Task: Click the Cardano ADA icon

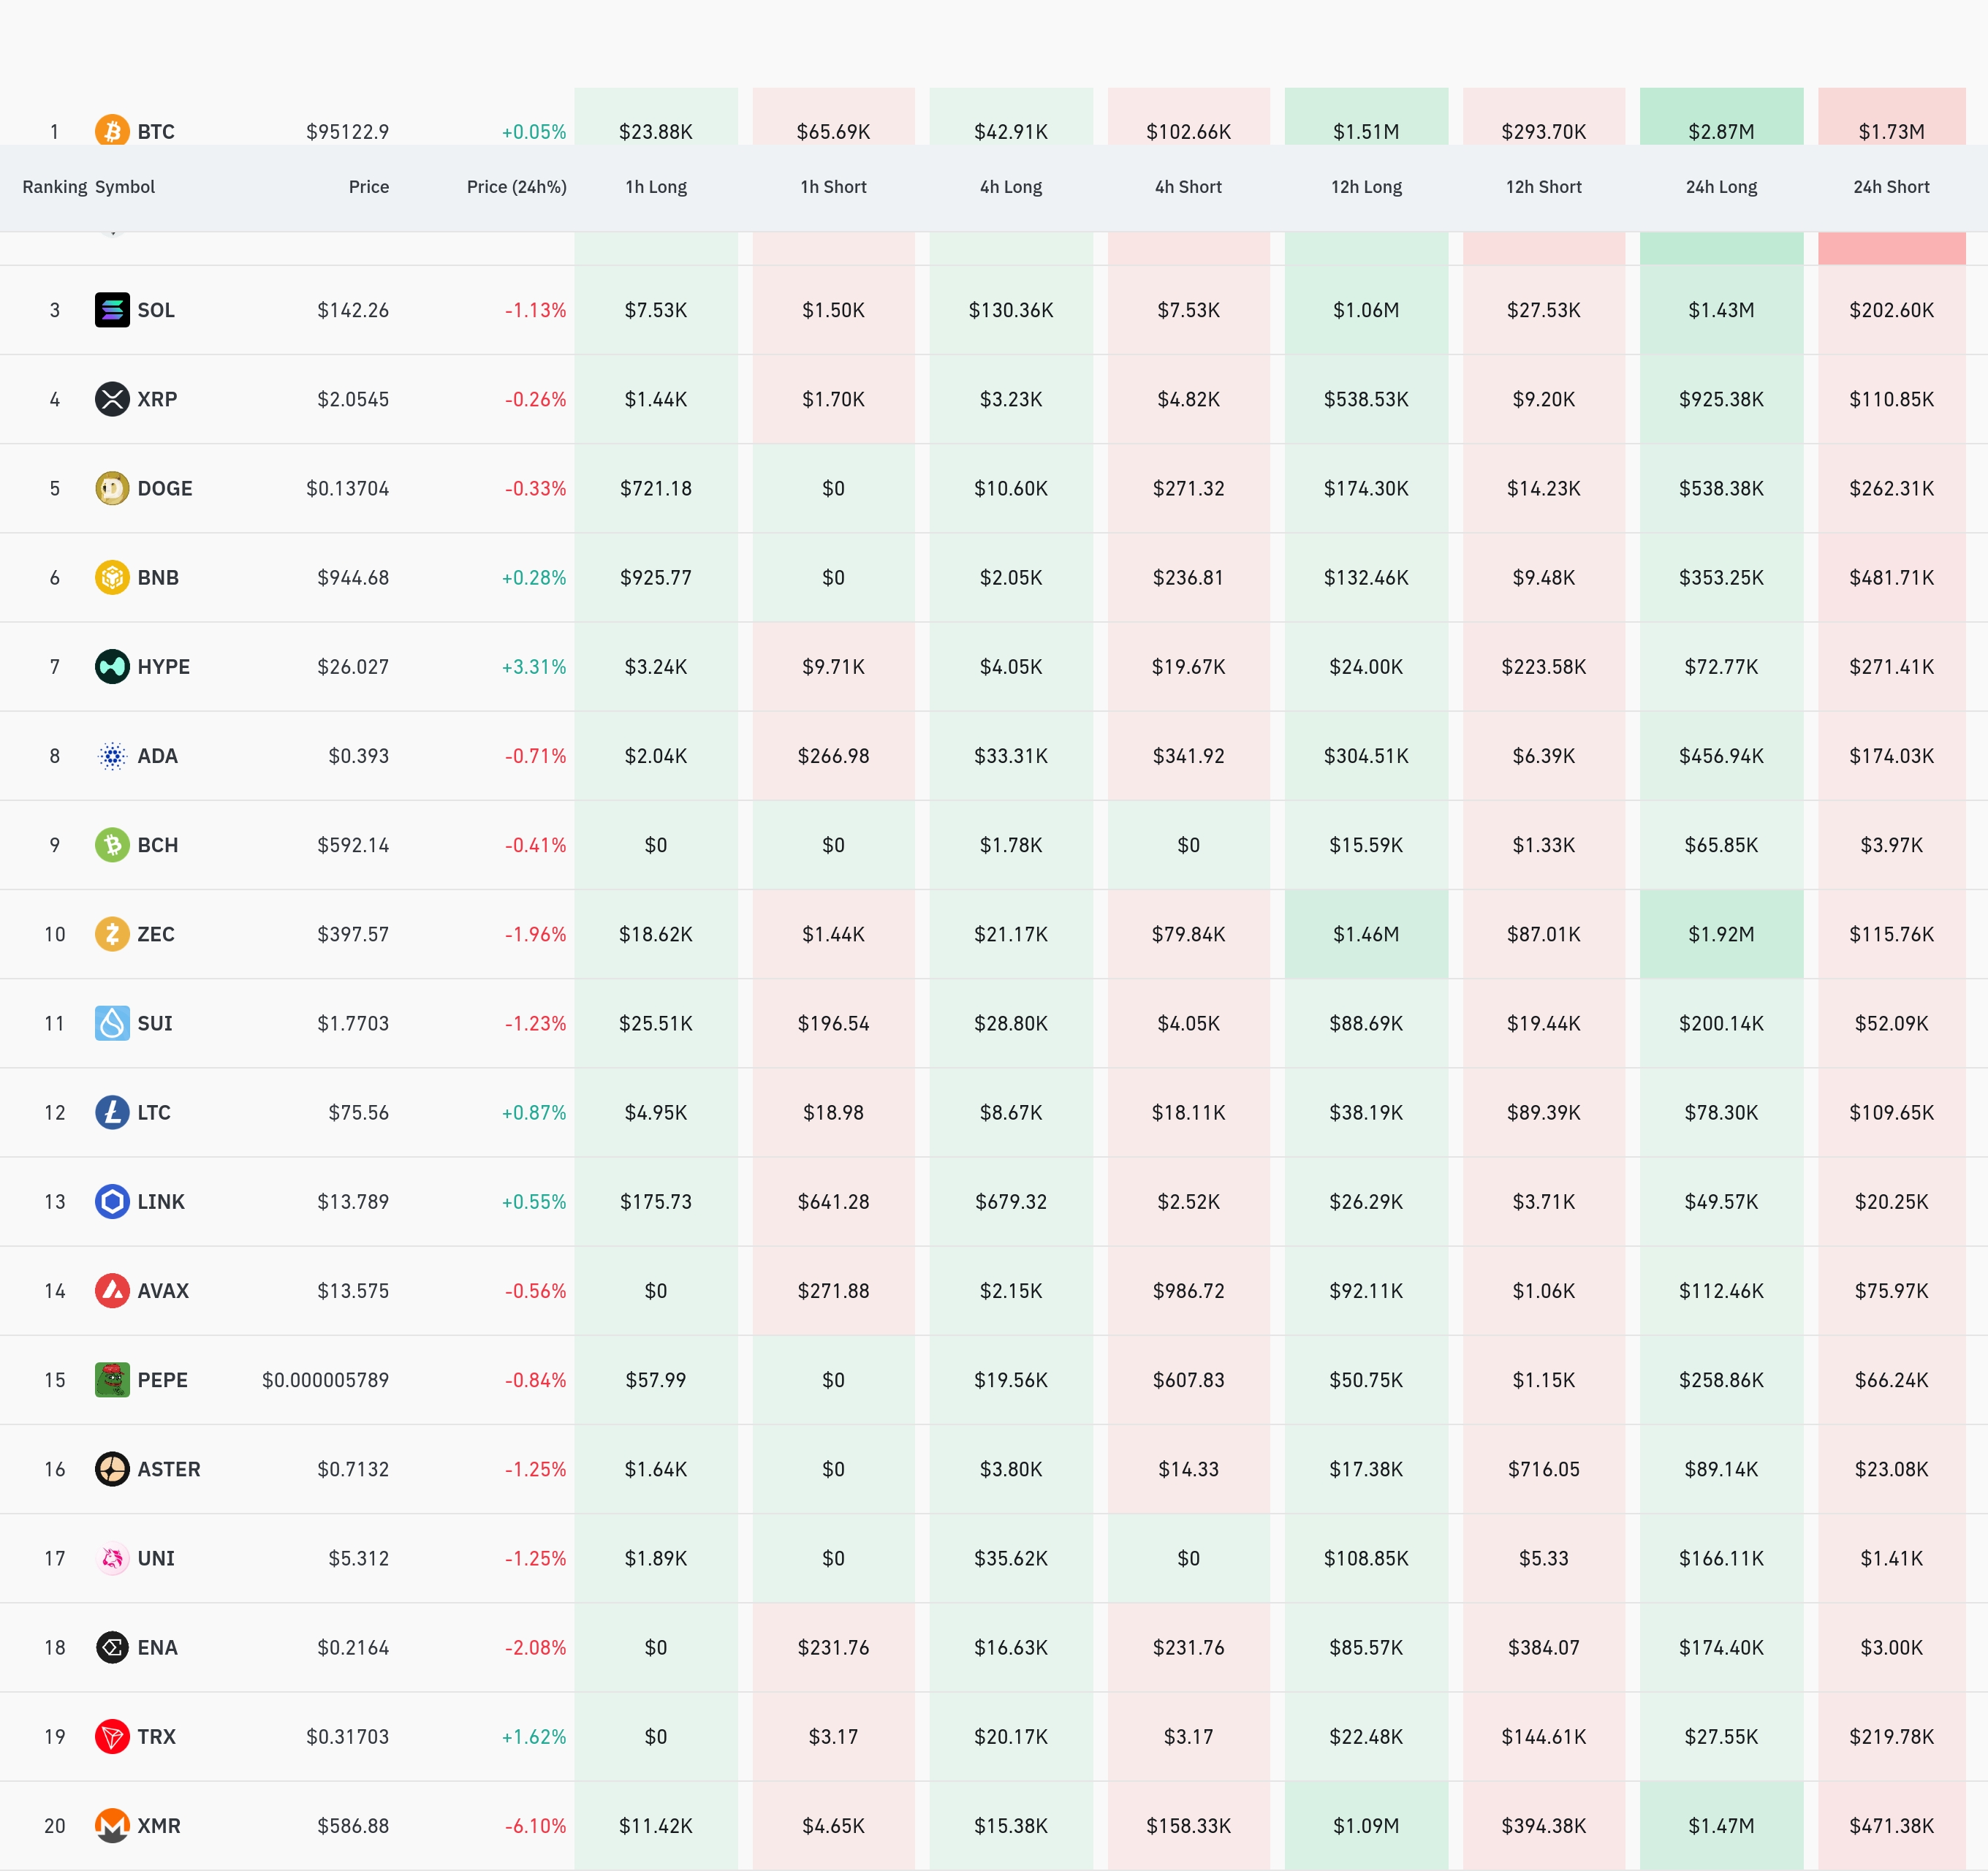Action: pyautogui.click(x=112, y=756)
